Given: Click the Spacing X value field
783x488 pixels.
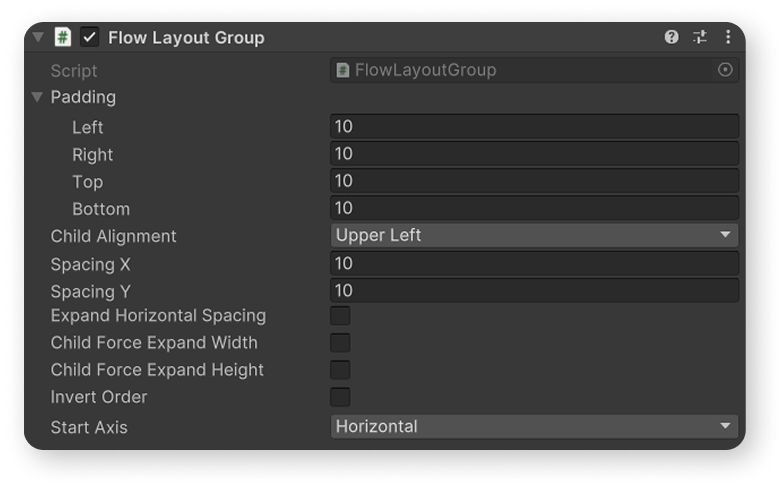Looking at the screenshot, I should (534, 263).
